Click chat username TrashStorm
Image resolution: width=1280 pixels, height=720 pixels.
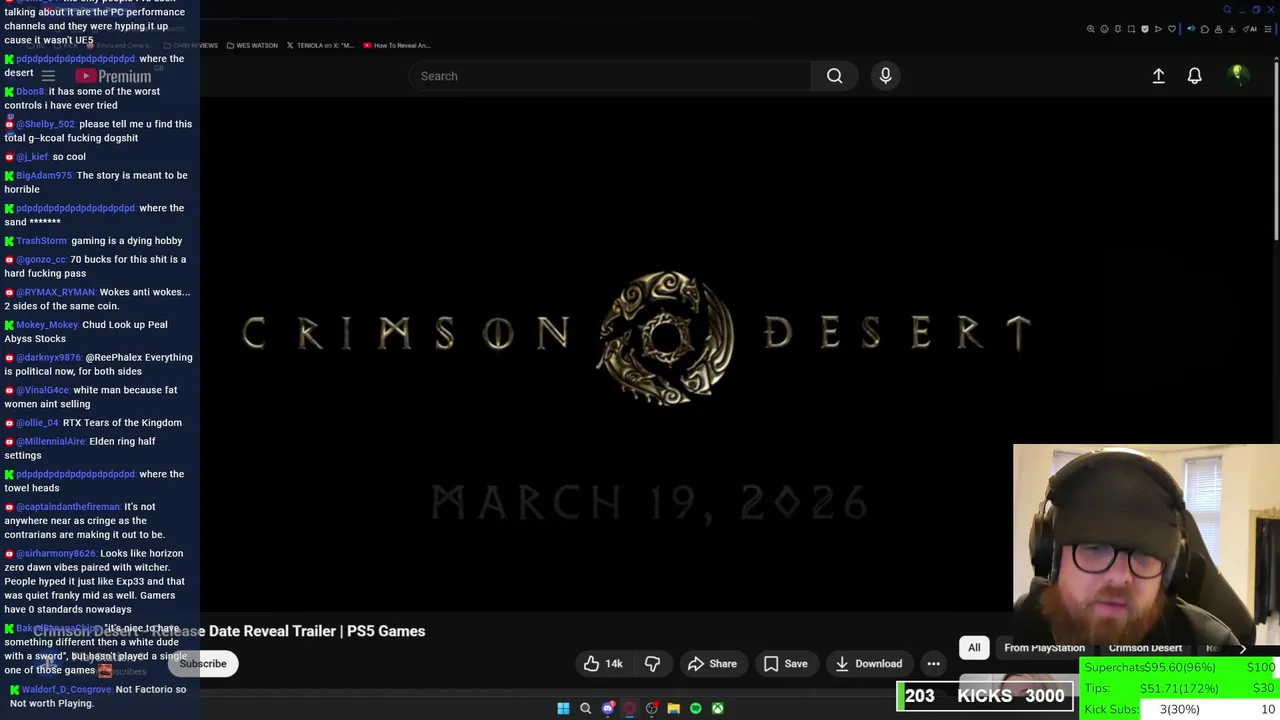[x=41, y=240]
